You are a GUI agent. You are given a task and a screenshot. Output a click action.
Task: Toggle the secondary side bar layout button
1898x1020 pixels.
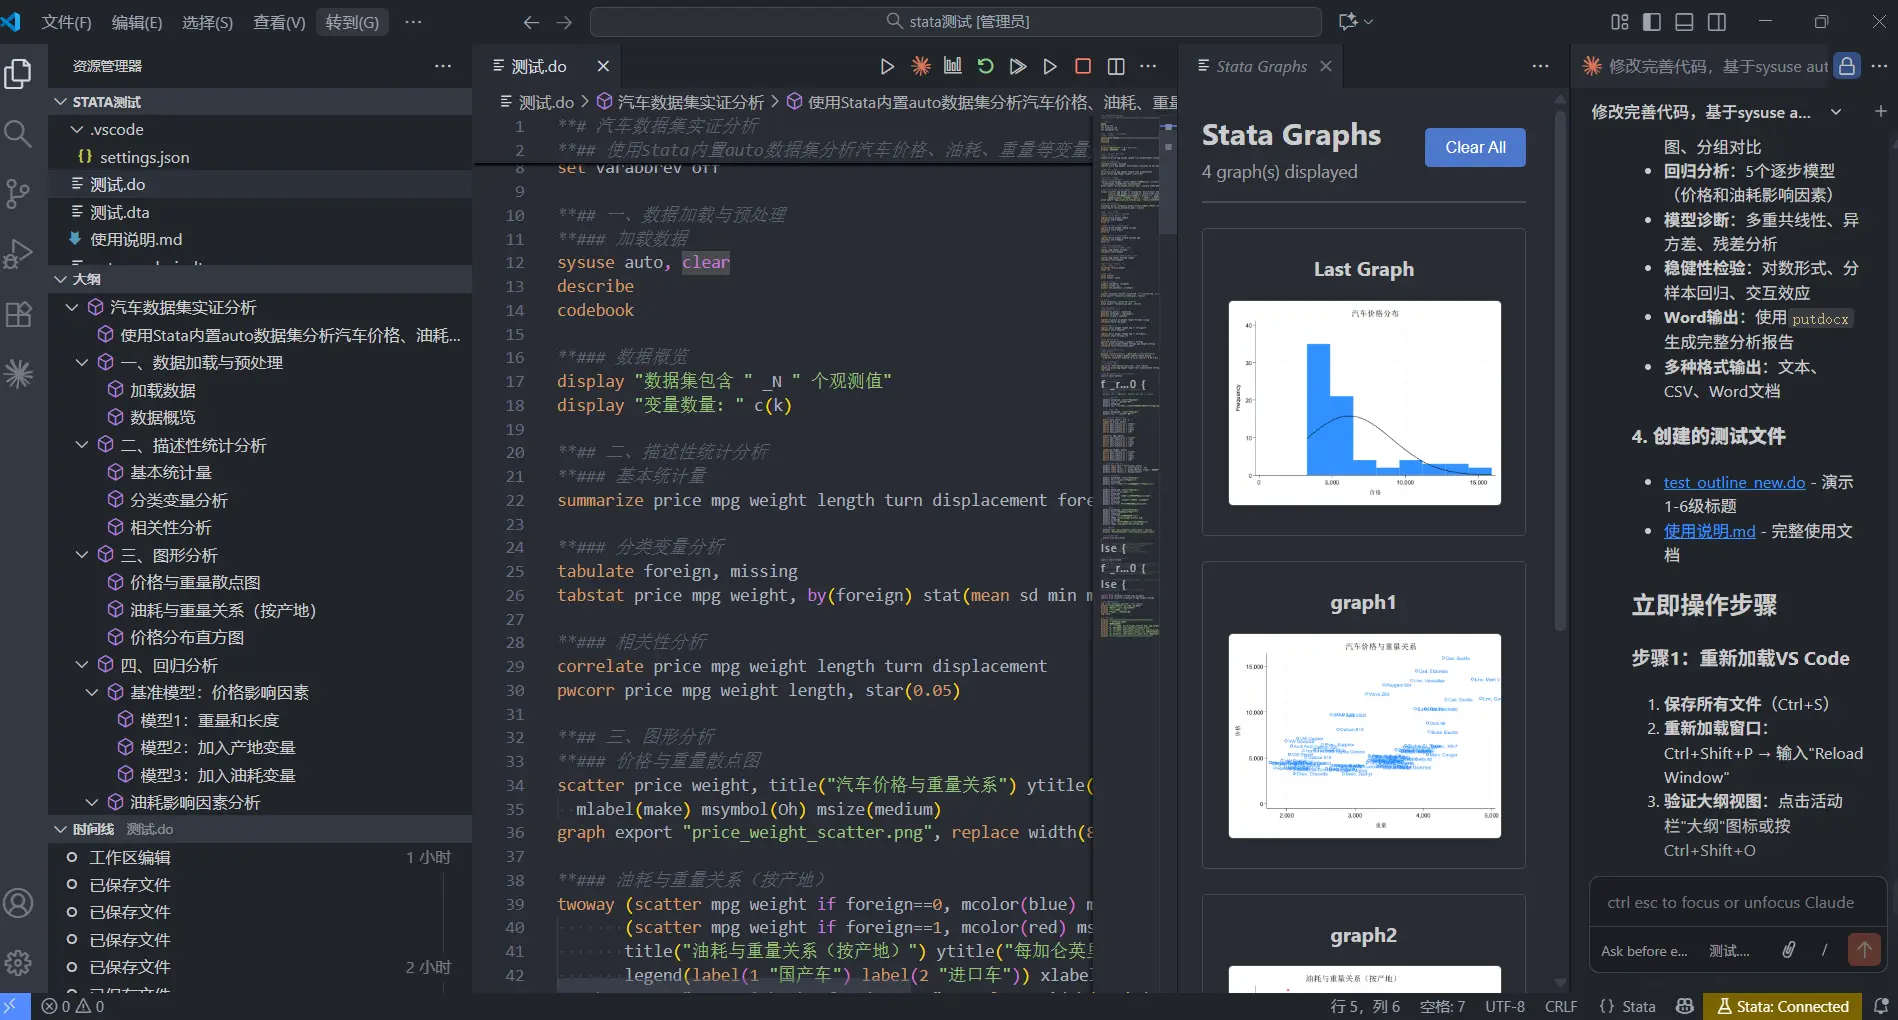click(x=1717, y=22)
